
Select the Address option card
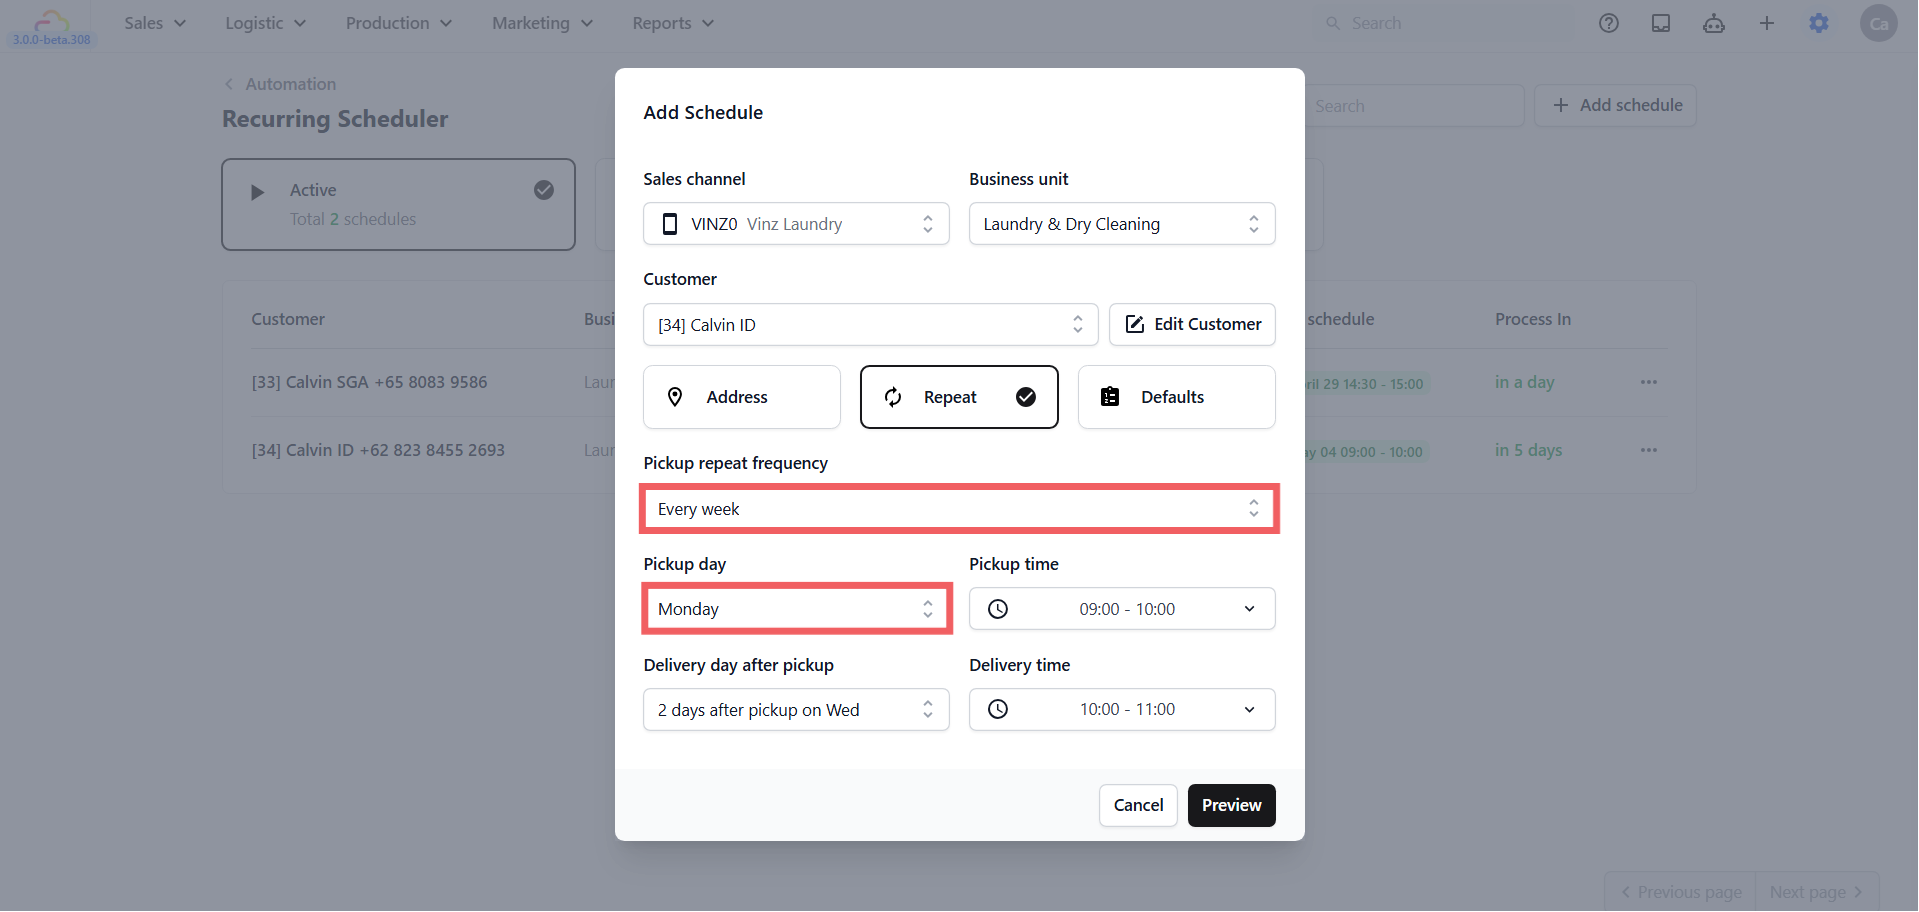[x=742, y=397]
